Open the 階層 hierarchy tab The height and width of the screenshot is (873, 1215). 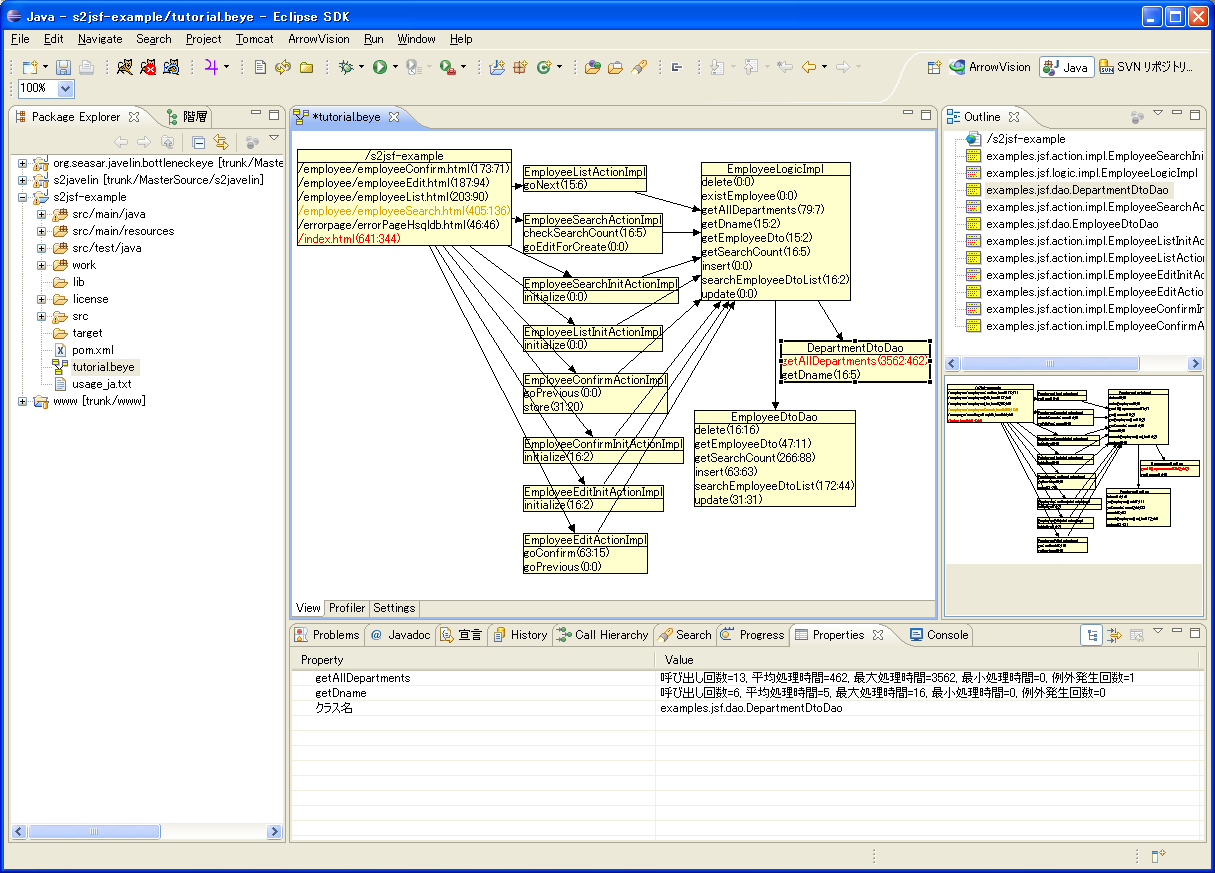tap(187, 117)
